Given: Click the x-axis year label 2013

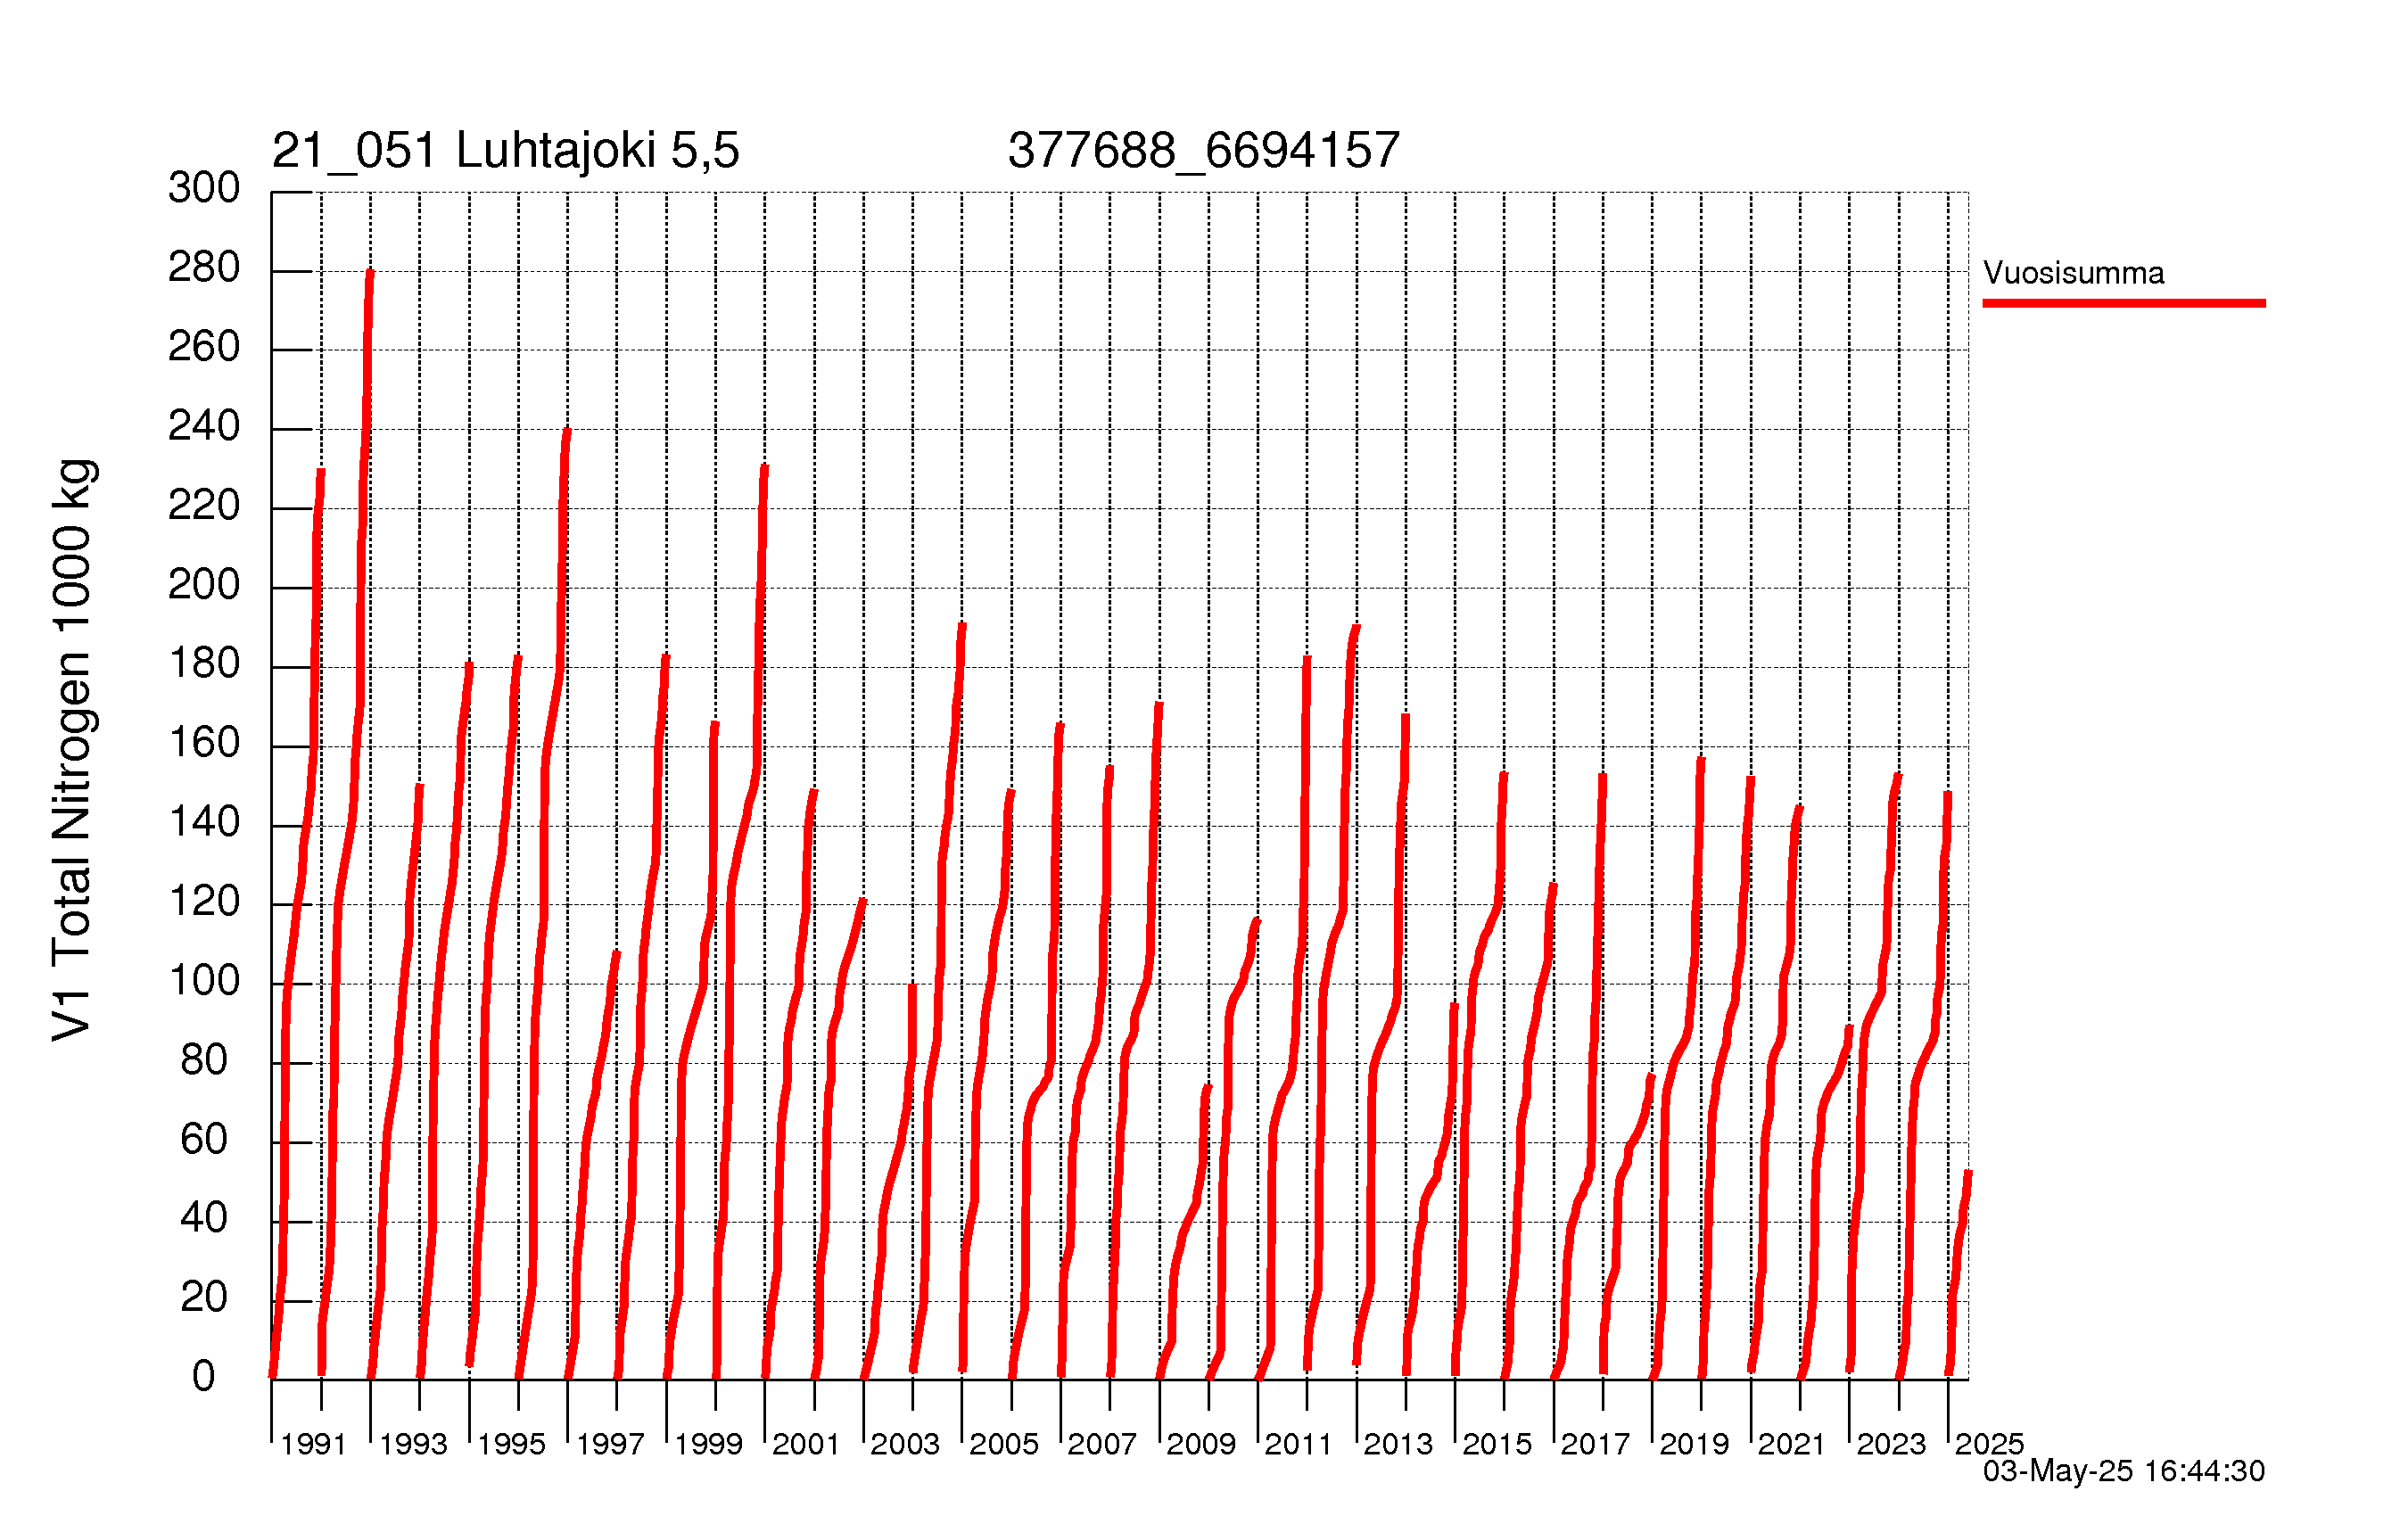Looking at the screenshot, I should point(1398,1444).
